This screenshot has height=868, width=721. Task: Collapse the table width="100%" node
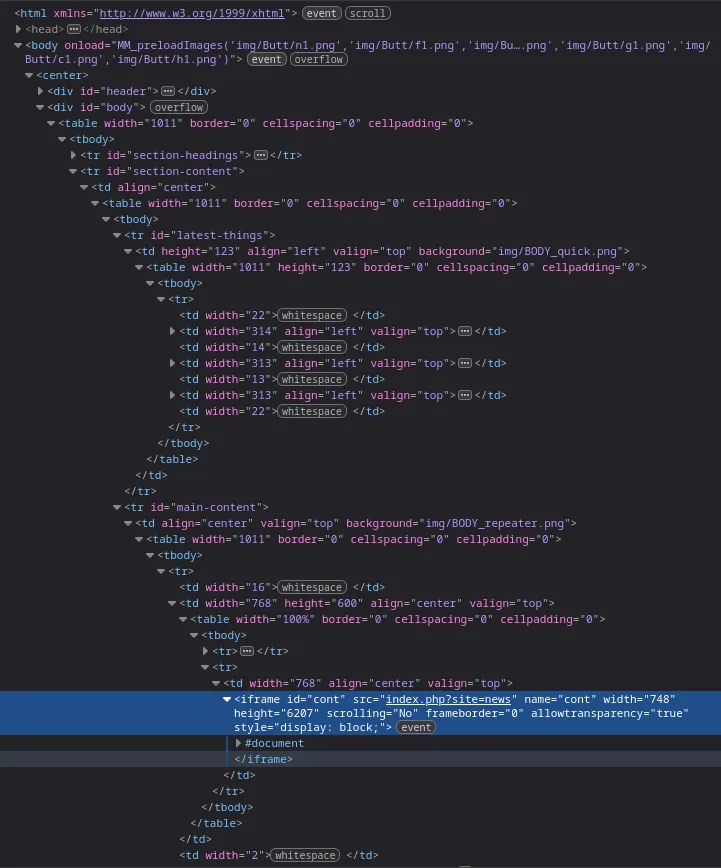pos(183,619)
